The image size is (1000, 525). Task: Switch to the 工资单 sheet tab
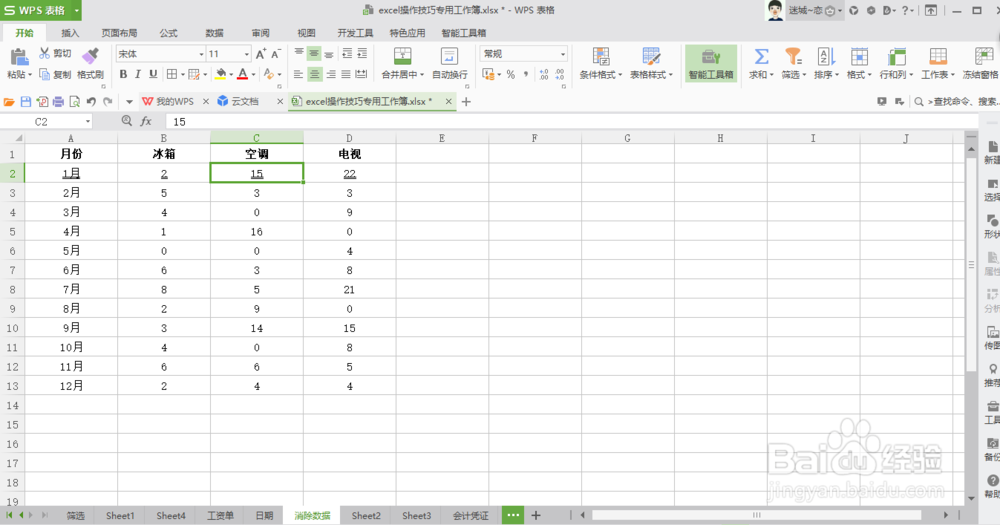[x=220, y=515]
